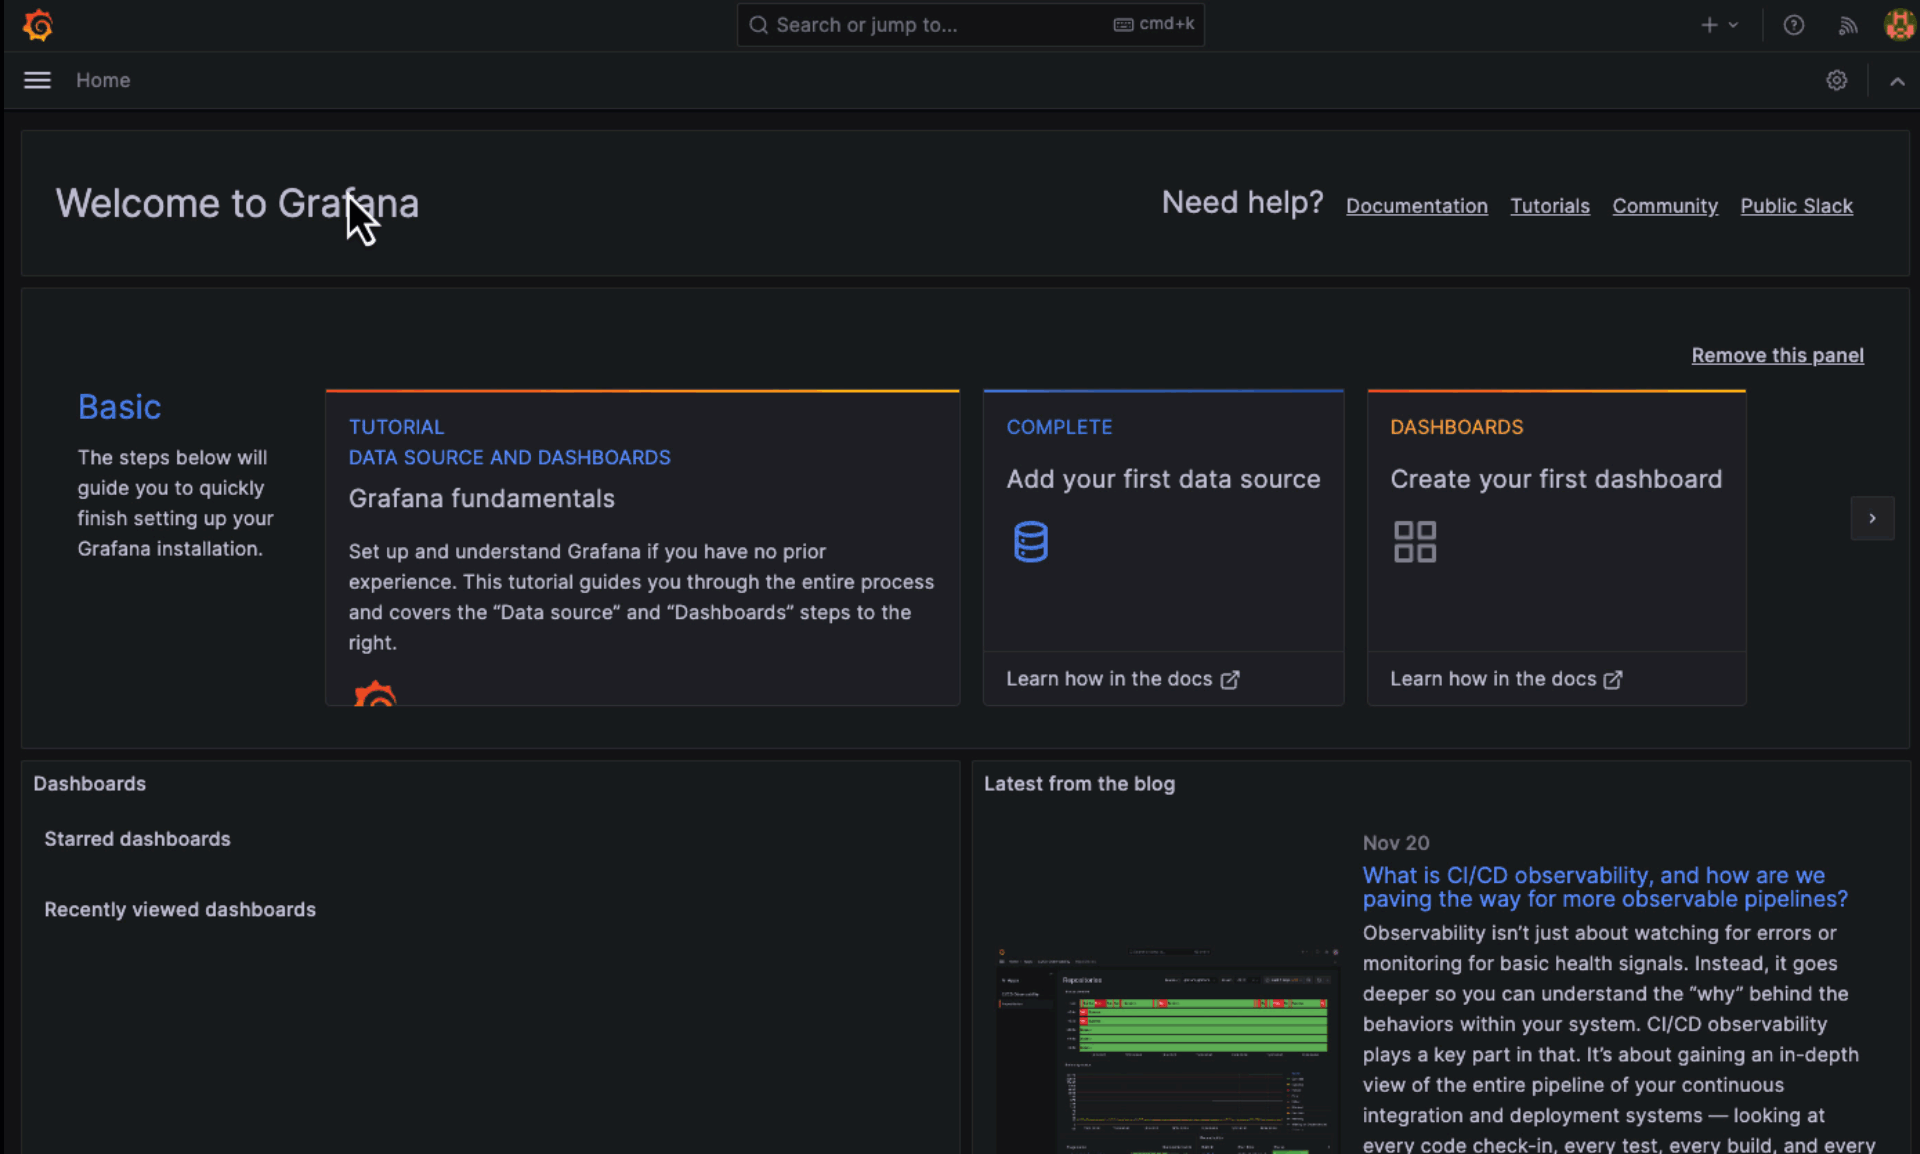
Task: Click the Home breadcrumb
Action: tap(103, 80)
